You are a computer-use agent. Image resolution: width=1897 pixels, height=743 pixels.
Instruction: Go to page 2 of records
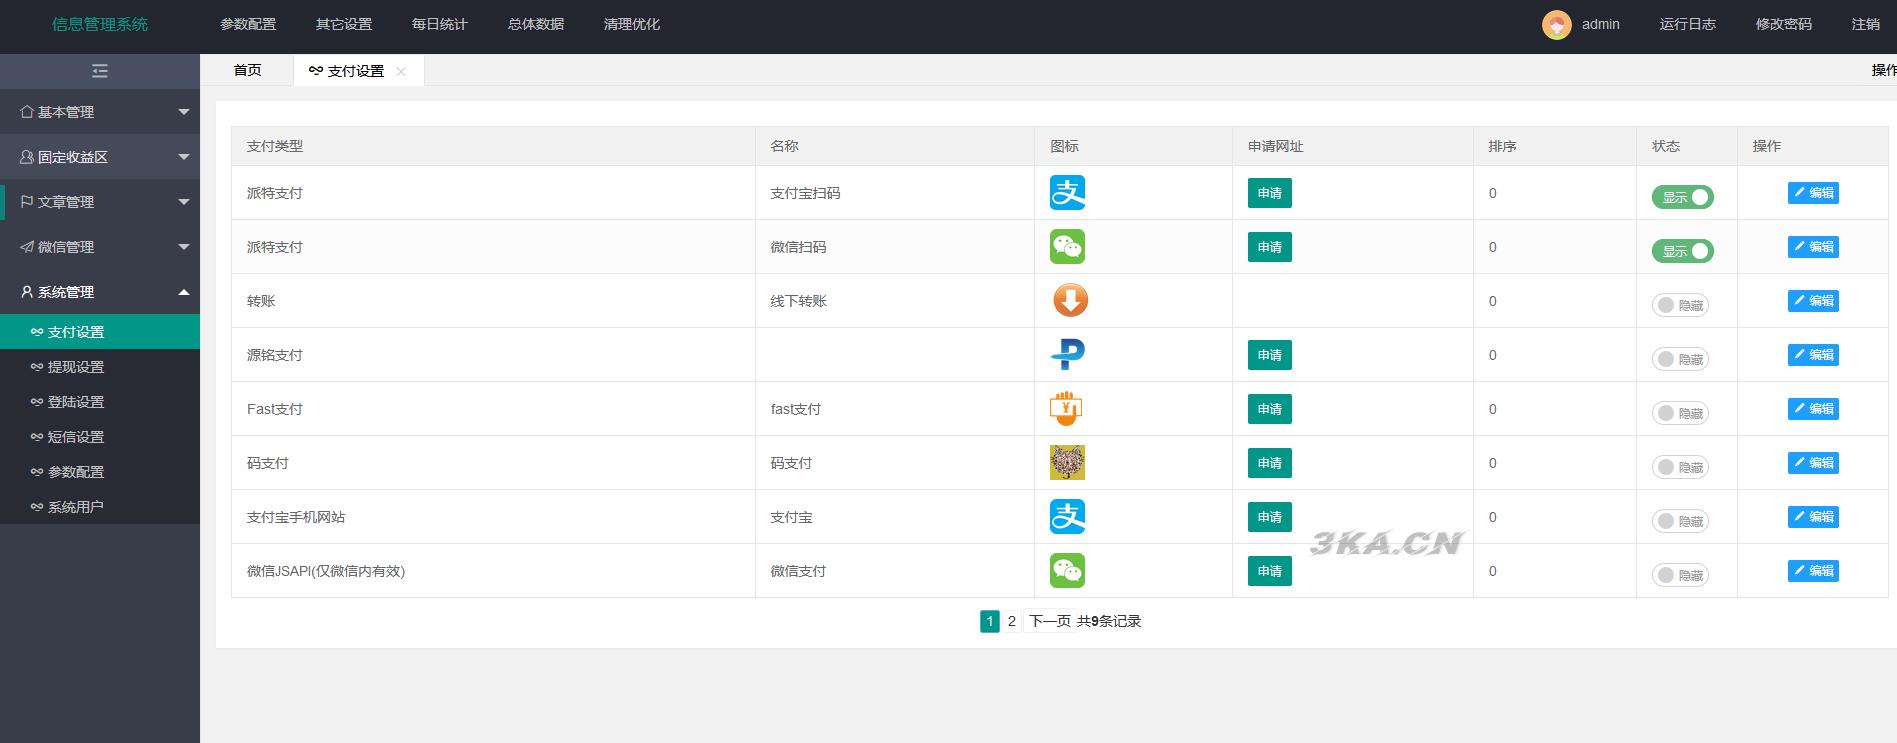(1011, 621)
